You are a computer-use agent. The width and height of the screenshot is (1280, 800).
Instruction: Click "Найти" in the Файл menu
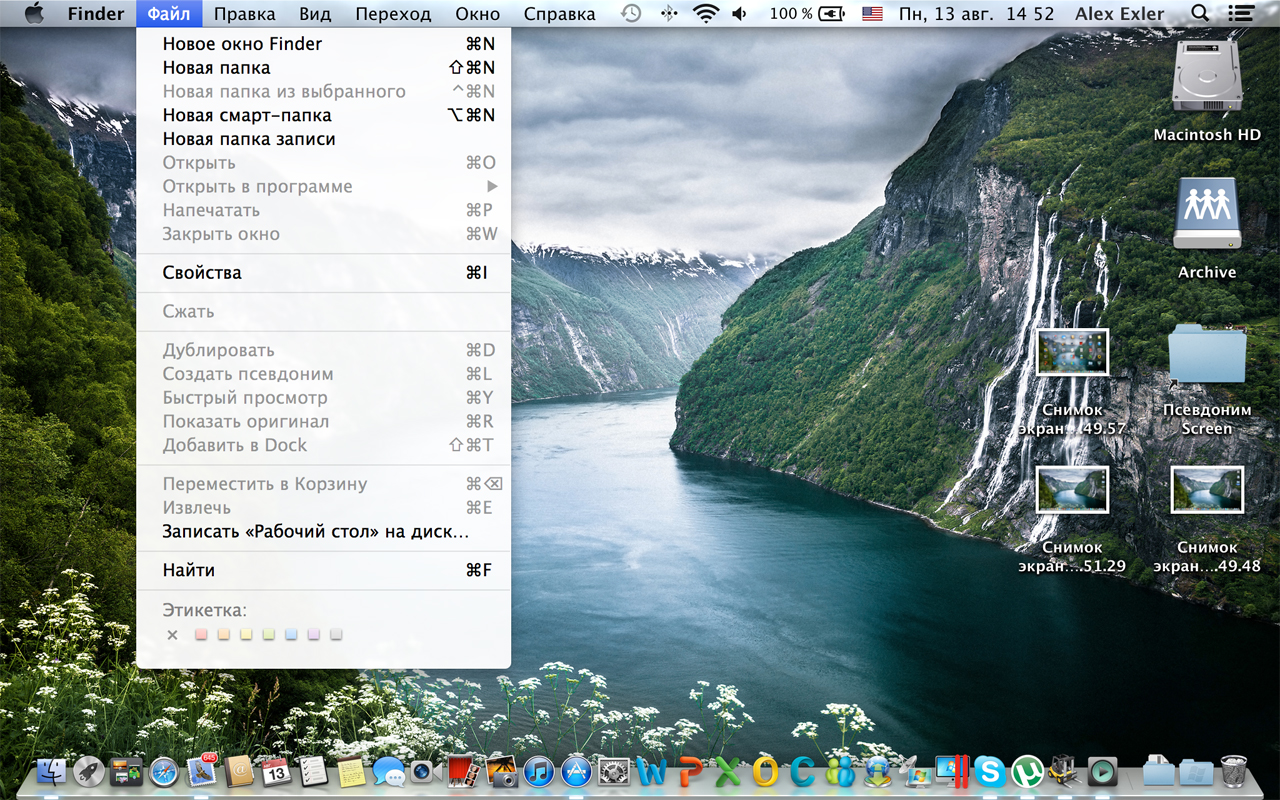pos(189,571)
